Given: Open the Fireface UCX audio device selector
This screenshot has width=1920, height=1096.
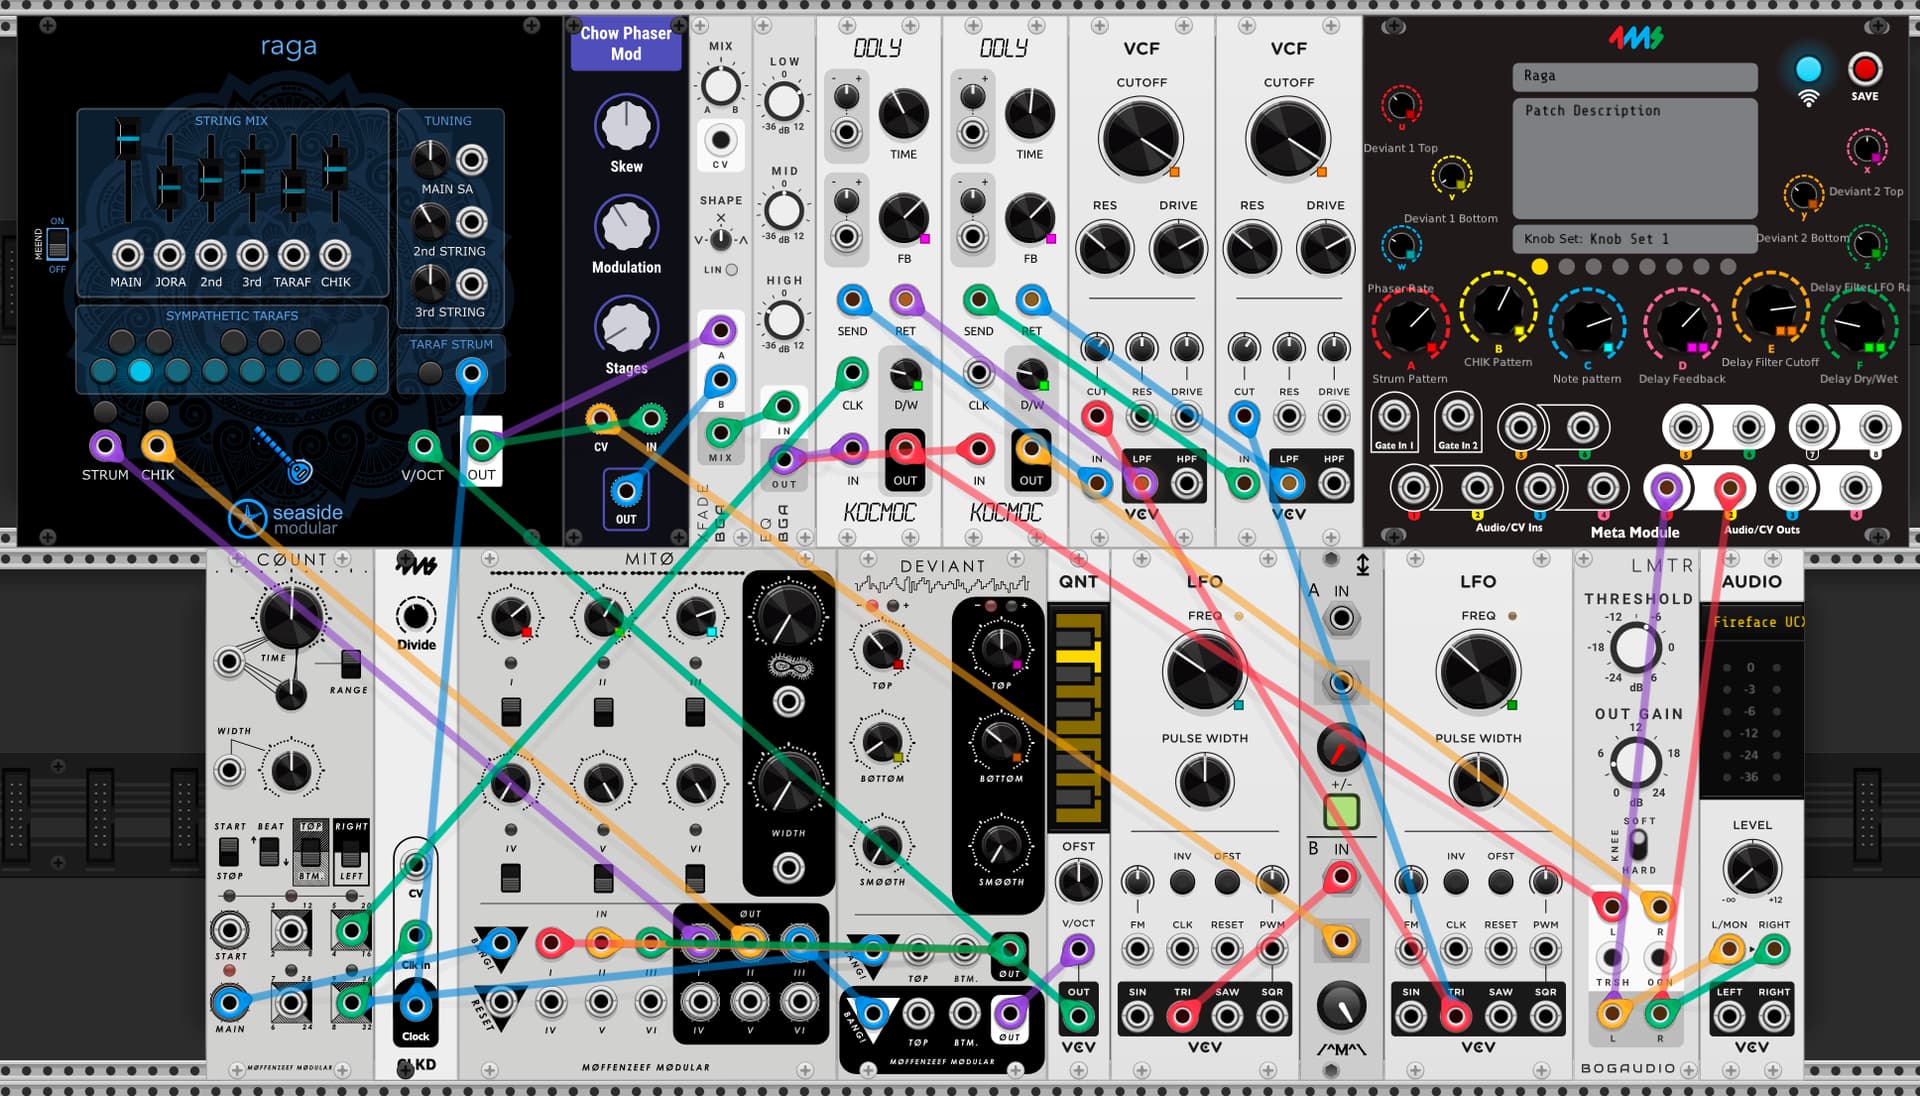Looking at the screenshot, I should [x=1752, y=622].
